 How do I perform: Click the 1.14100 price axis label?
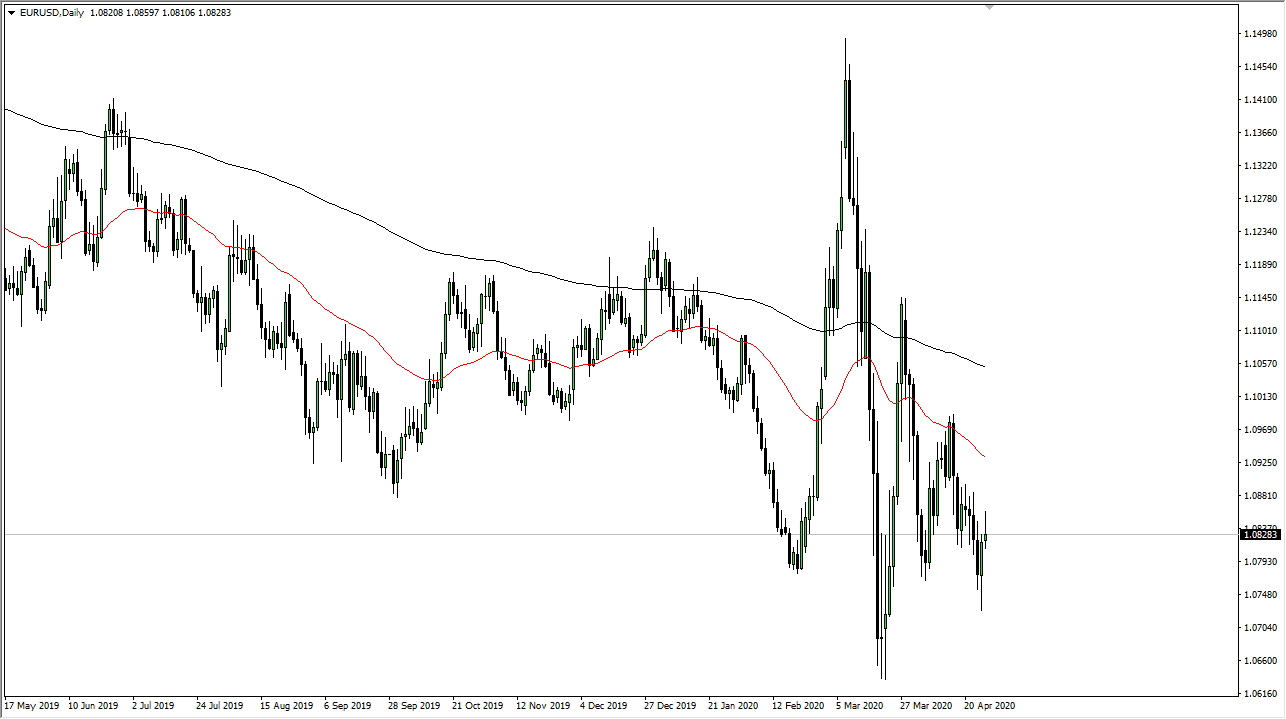[x=1261, y=100]
